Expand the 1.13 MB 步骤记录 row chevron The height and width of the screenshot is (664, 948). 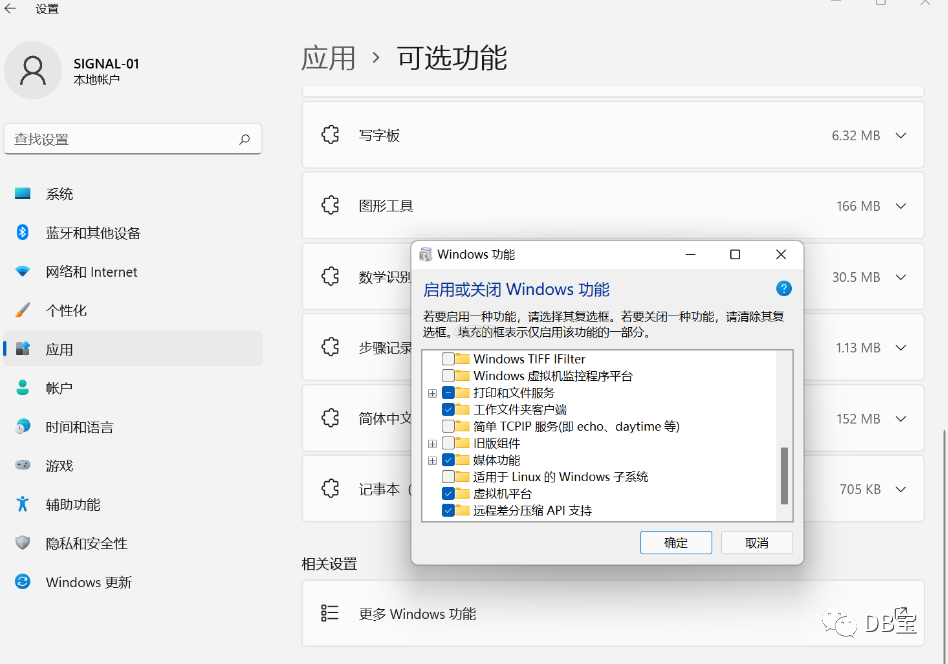tap(901, 348)
